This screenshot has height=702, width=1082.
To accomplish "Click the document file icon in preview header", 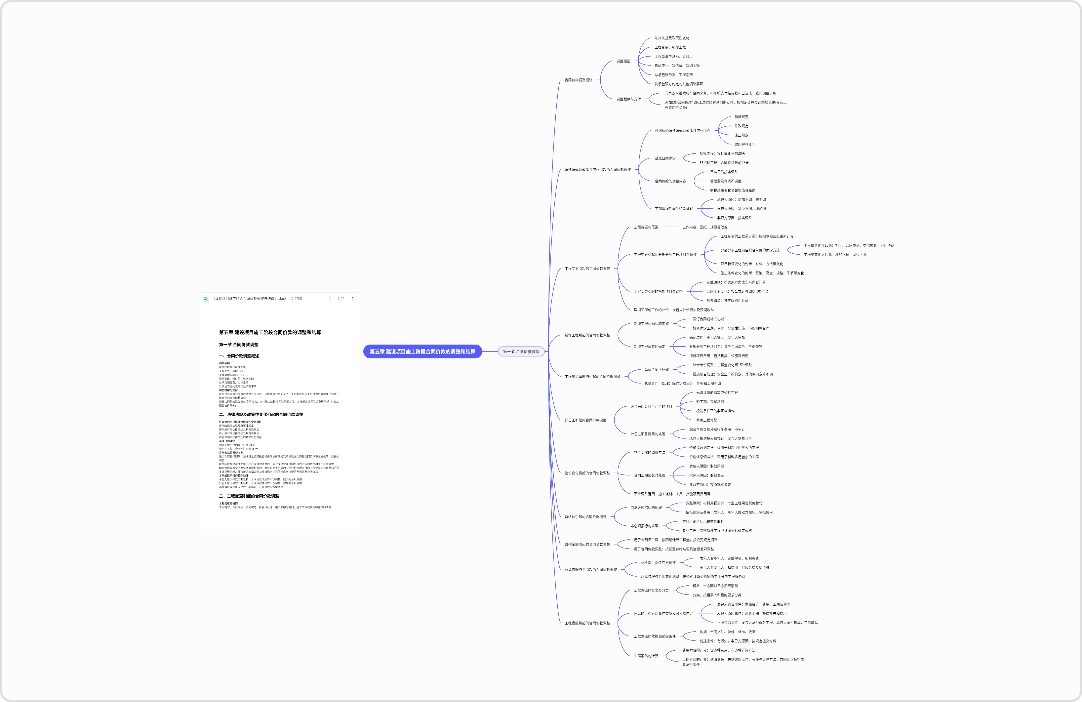I will [206, 298].
